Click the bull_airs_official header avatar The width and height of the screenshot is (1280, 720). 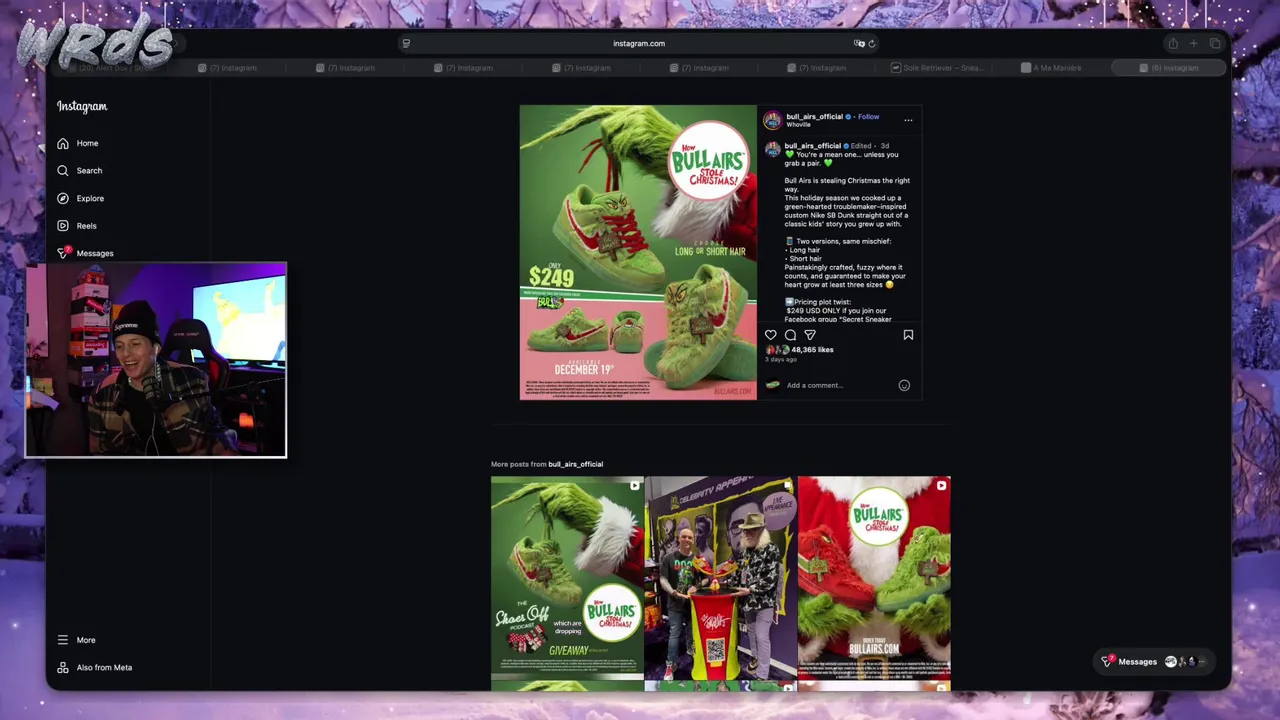coord(772,120)
